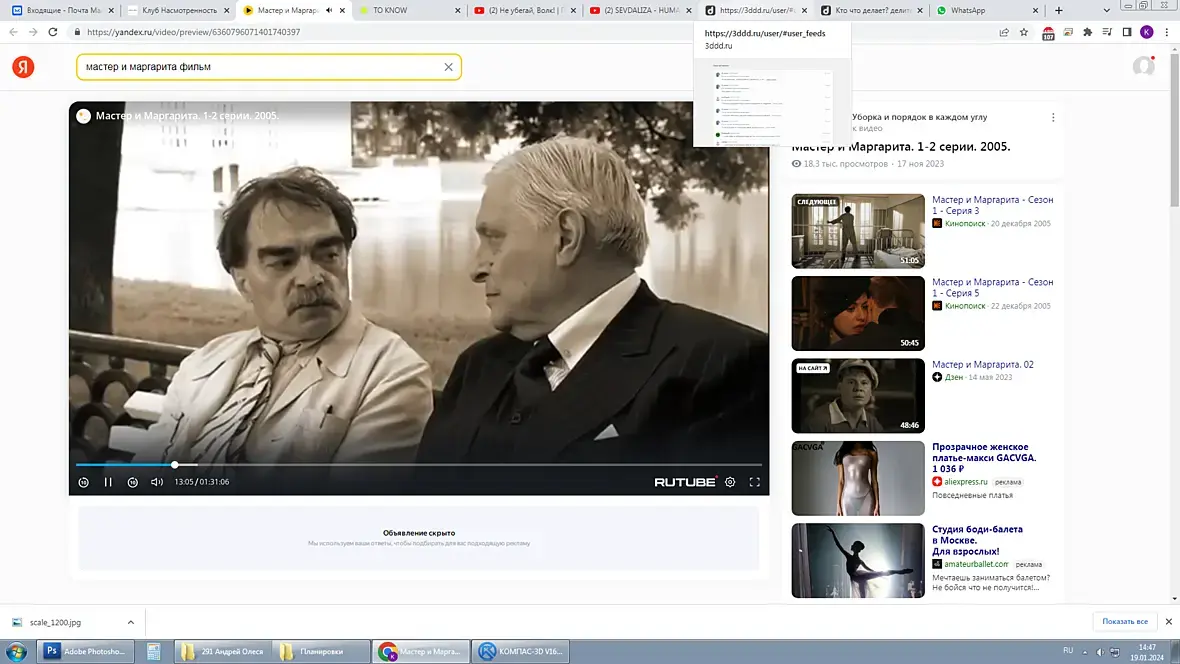Open Студия боди-балета ad link
Image resolution: width=1180 pixels, height=664 pixels.
tap(977, 540)
